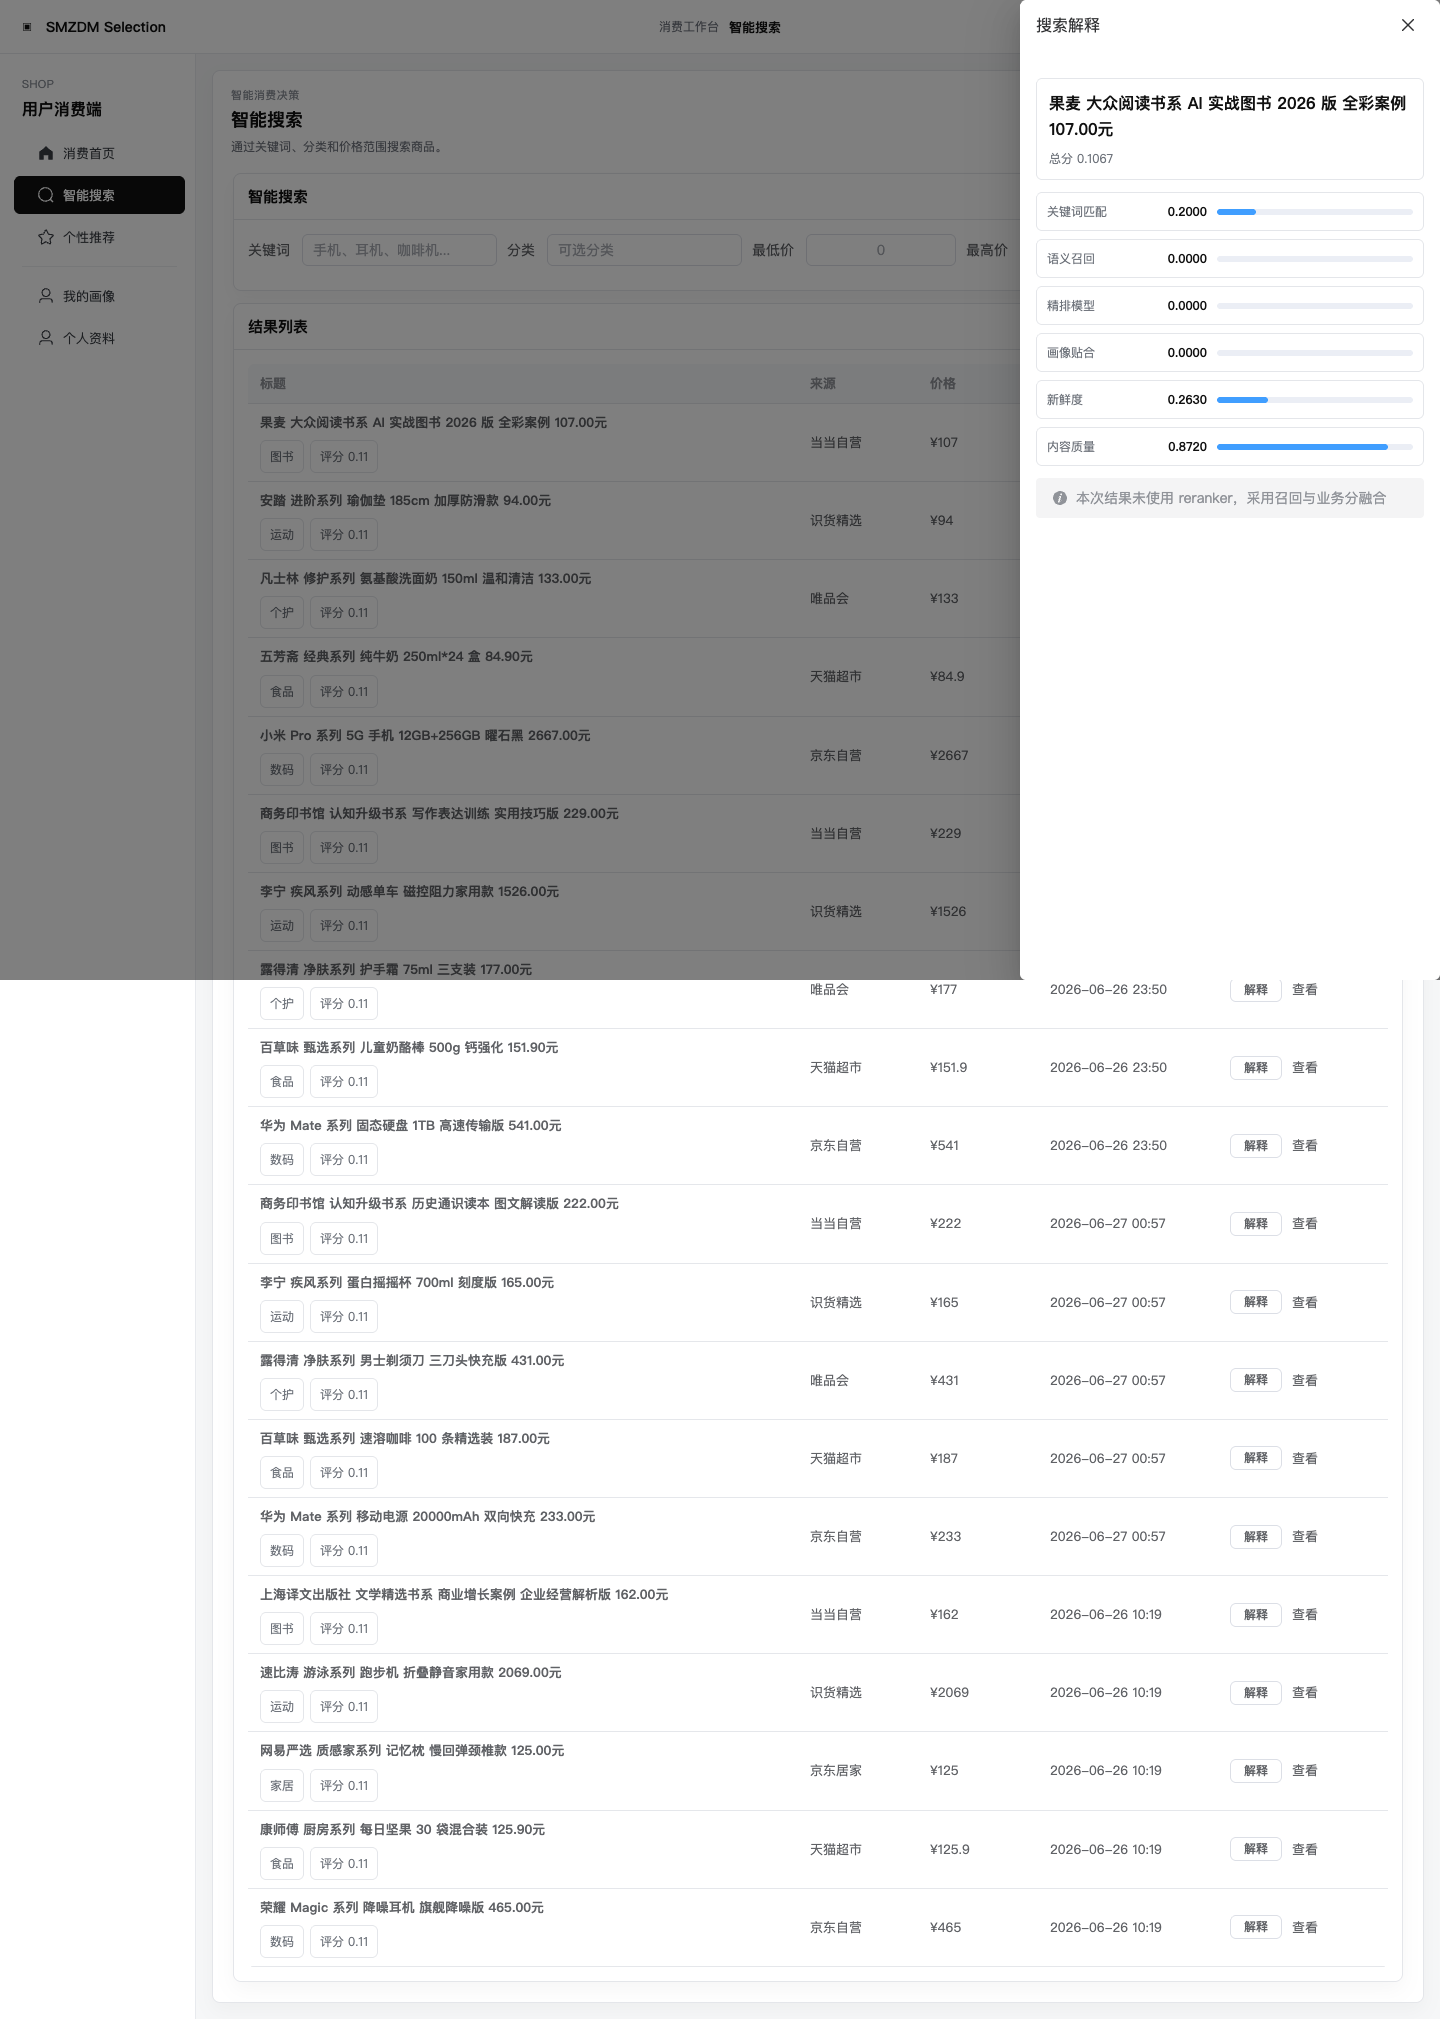1440x2019 pixels.
Task: Click 解释 for 百草味 儿童奶酪棒
Action: coord(1256,1068)
